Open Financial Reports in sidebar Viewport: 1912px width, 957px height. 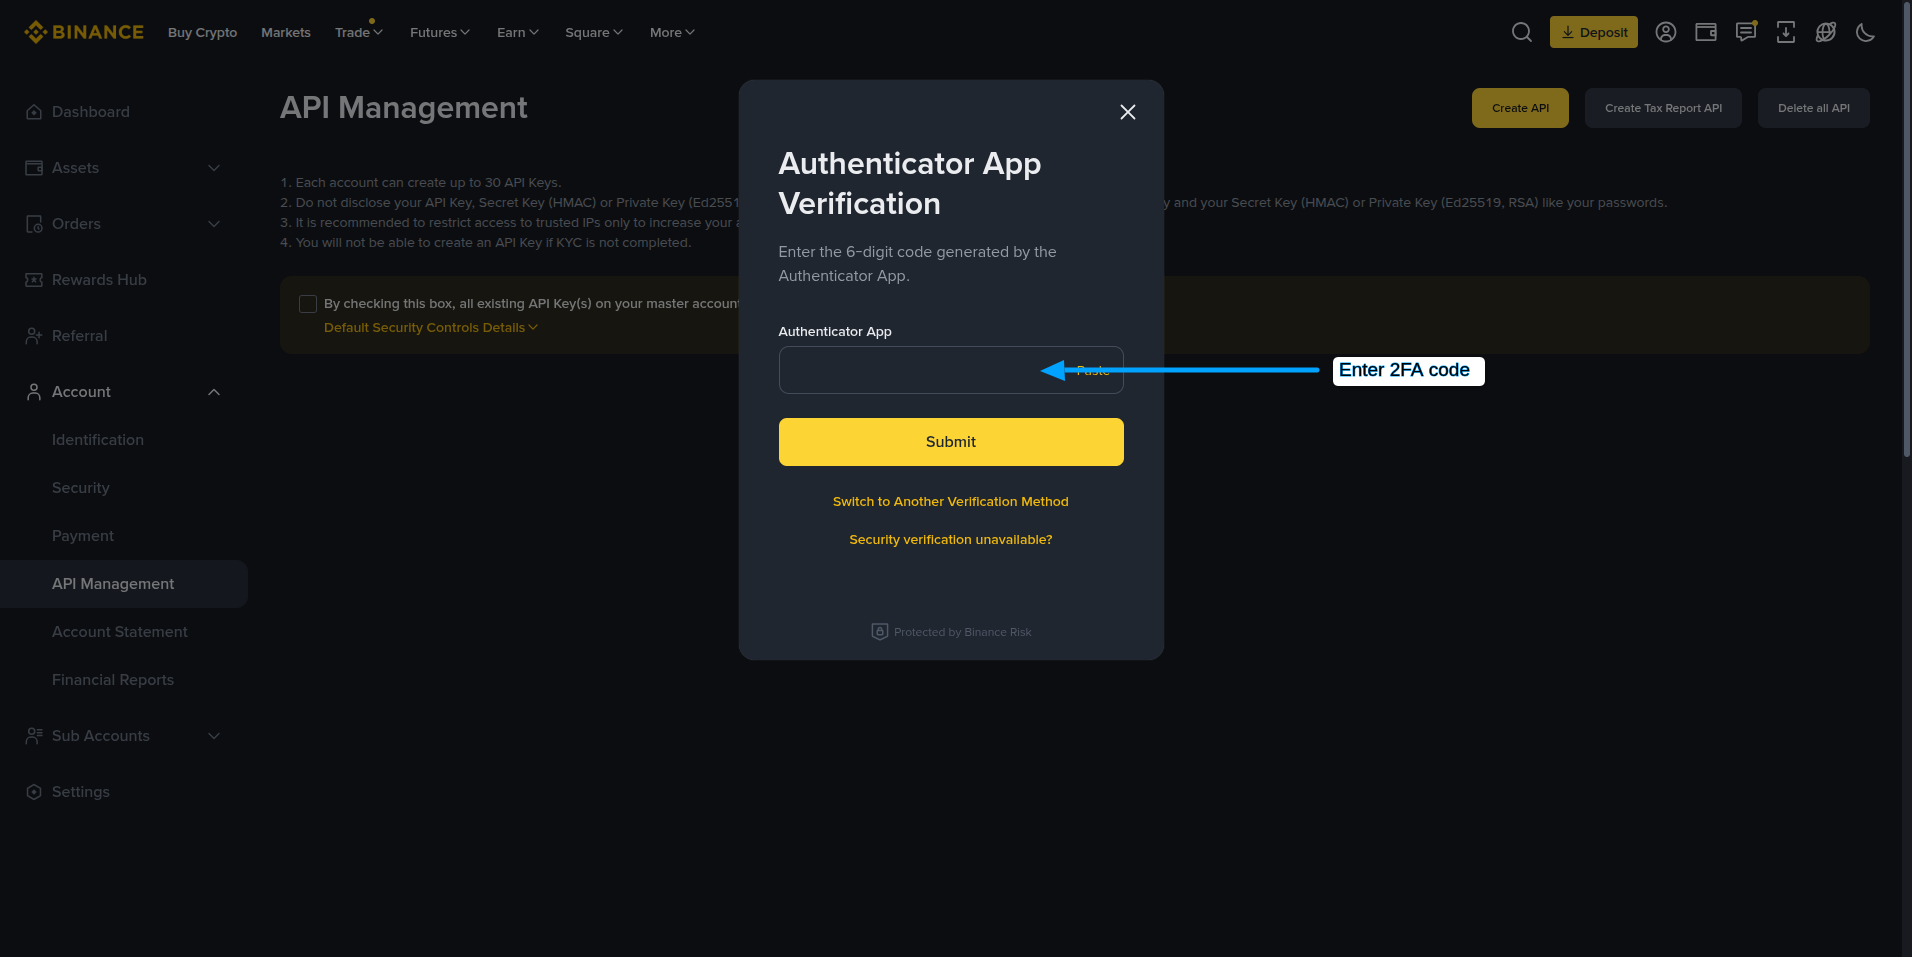click(x=113, y=680)
